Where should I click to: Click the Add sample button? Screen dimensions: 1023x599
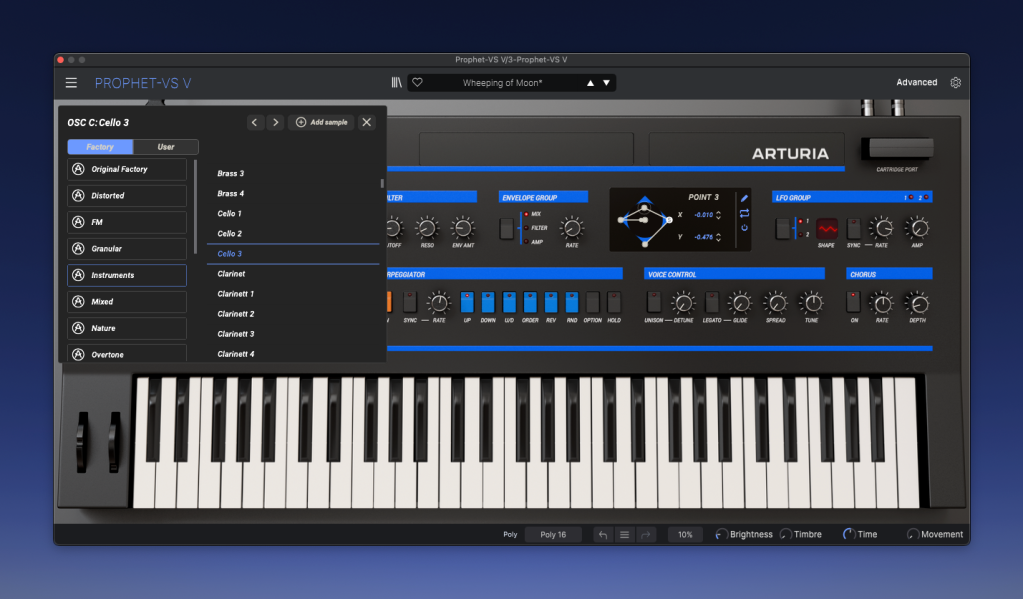pyautogui.click(x=321, y=122)
